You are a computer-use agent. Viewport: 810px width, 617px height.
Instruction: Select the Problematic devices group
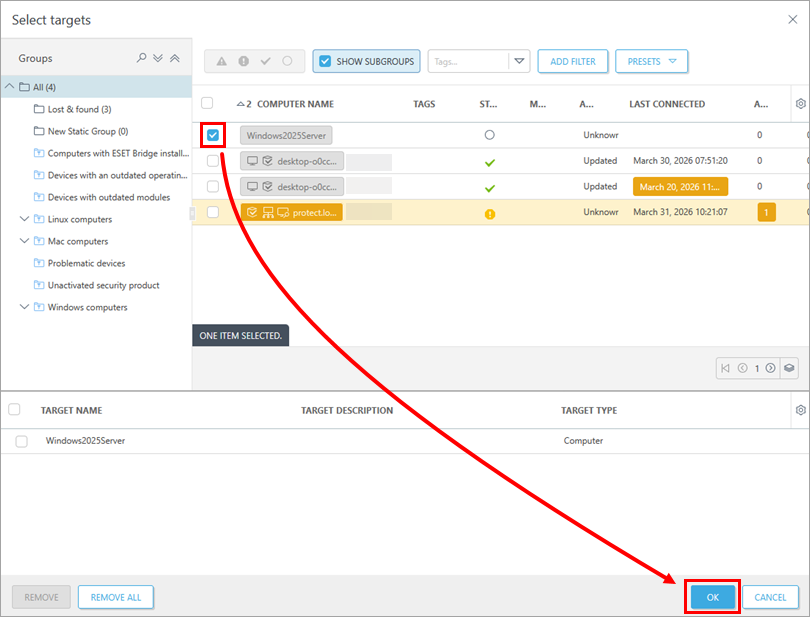pos(86,263)
